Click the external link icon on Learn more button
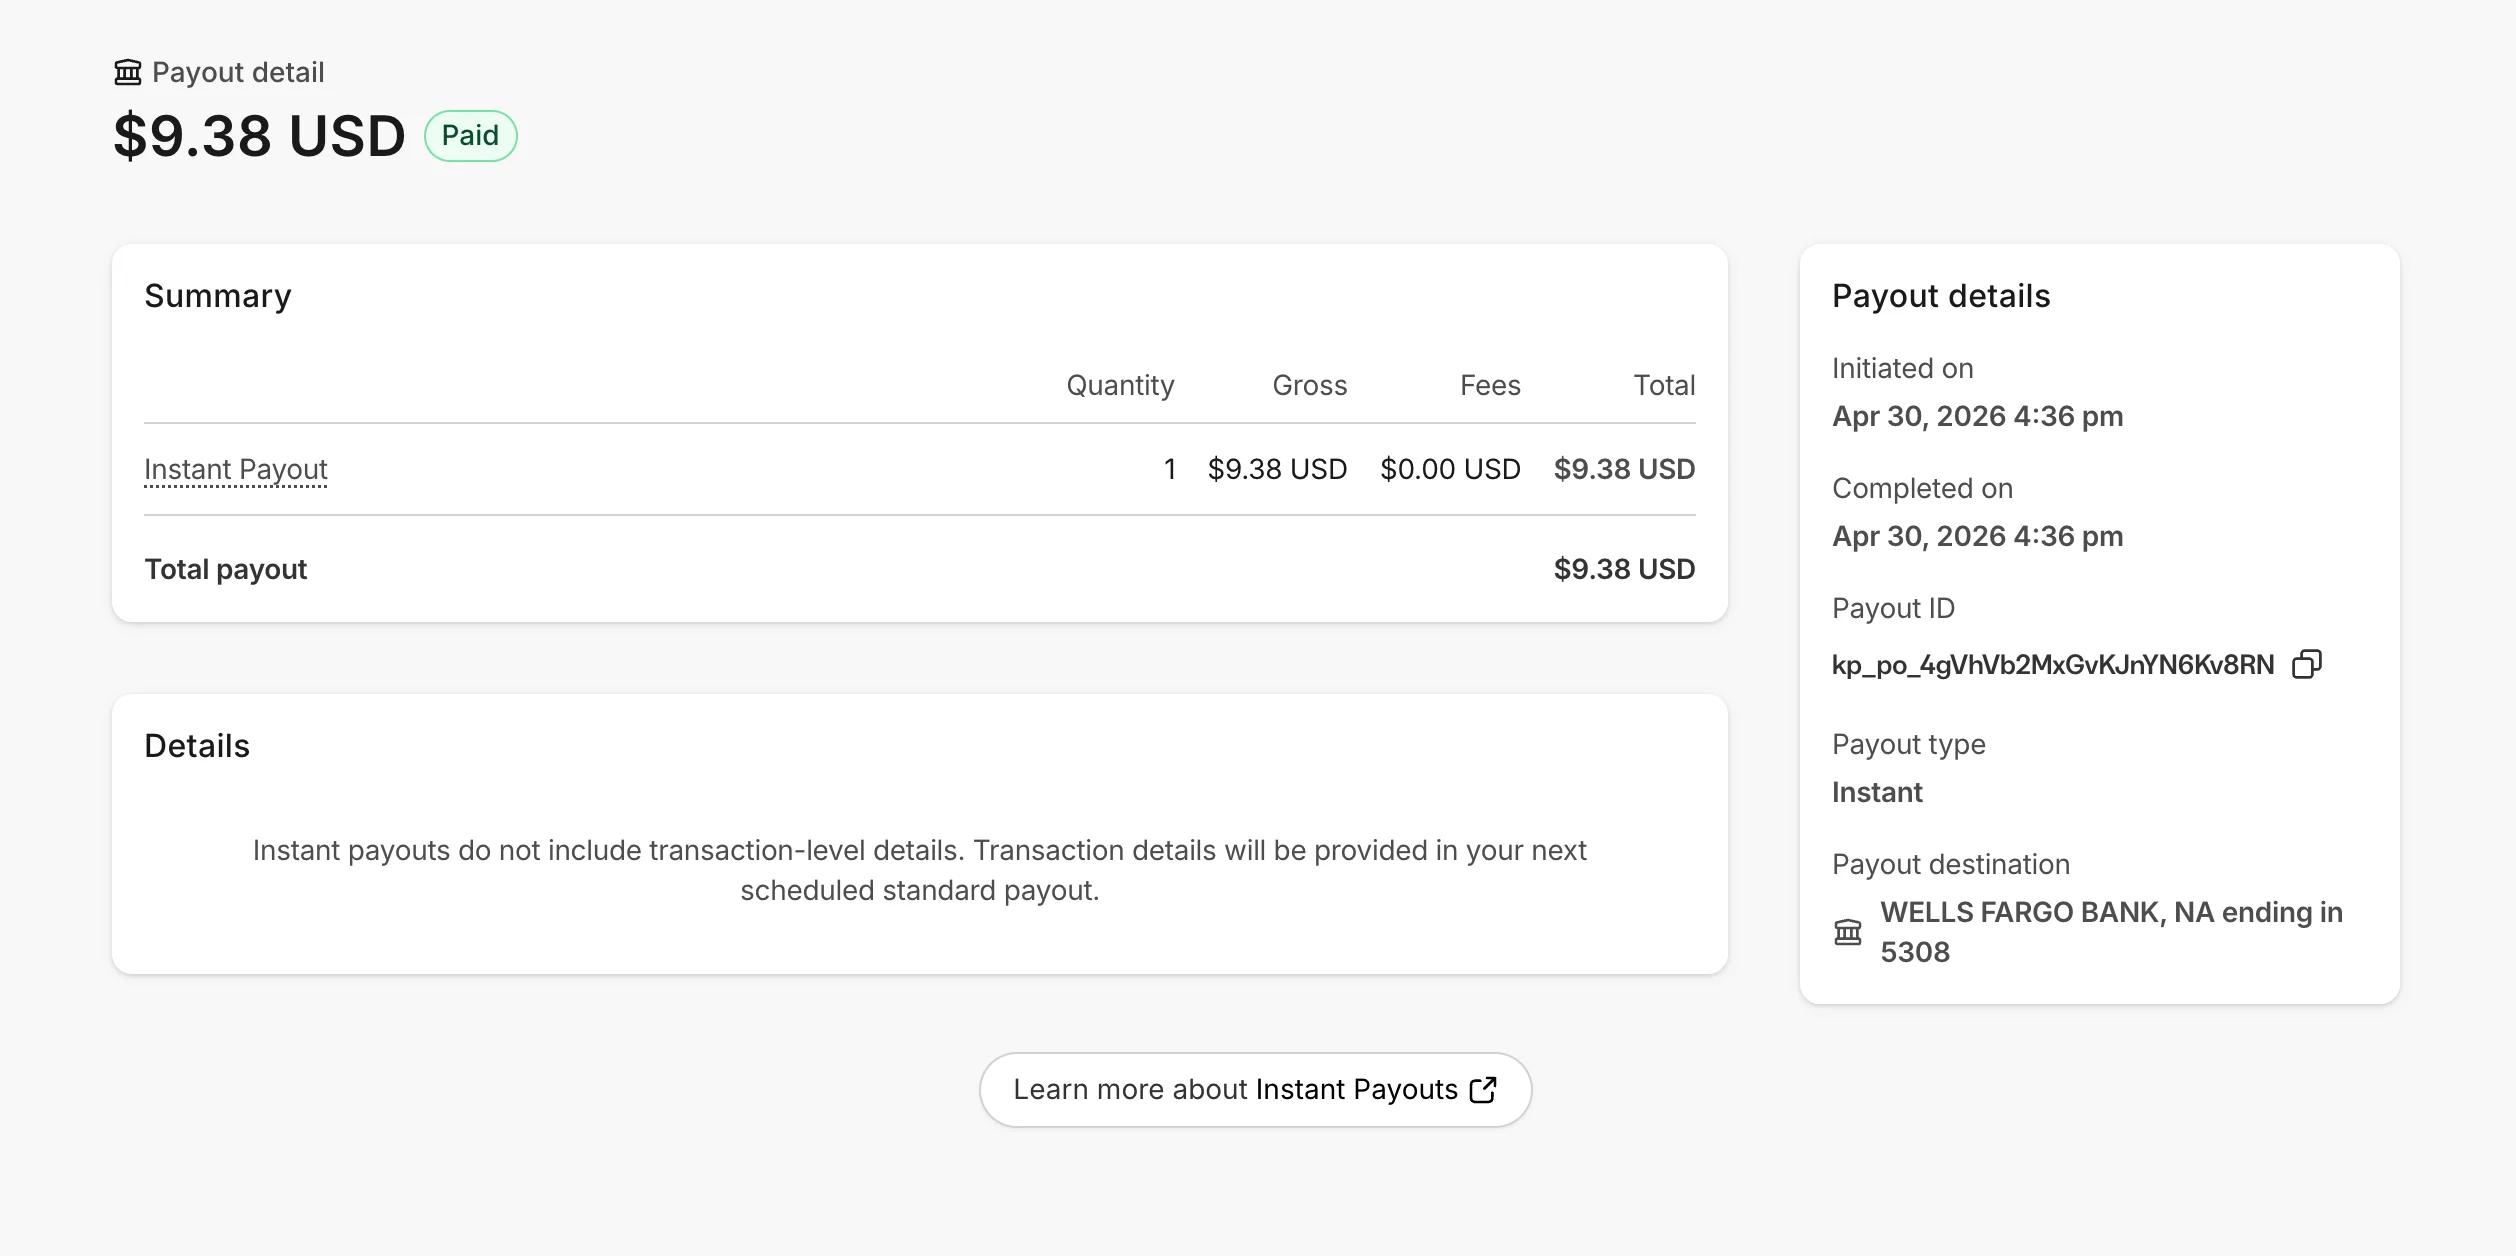This screenshot has height=1256, width=2516. click(x=1483, y=1089)
